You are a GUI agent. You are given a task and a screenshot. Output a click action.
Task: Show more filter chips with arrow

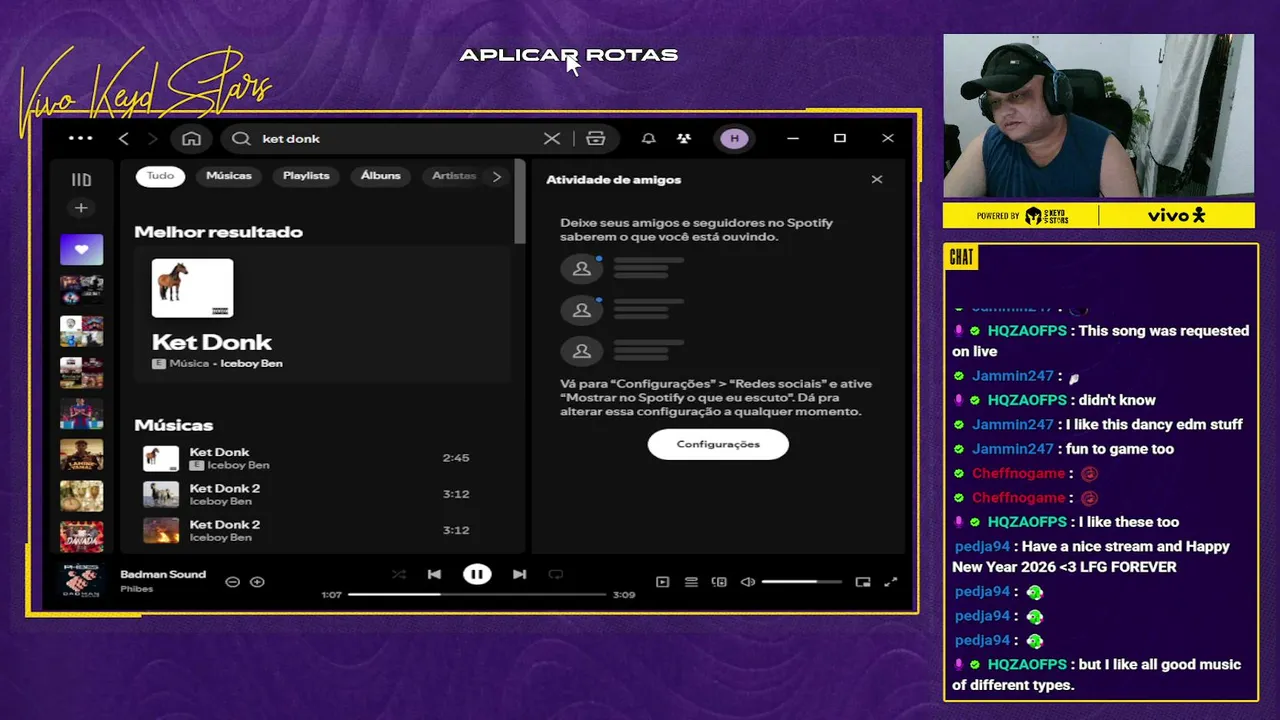point(497,176)
